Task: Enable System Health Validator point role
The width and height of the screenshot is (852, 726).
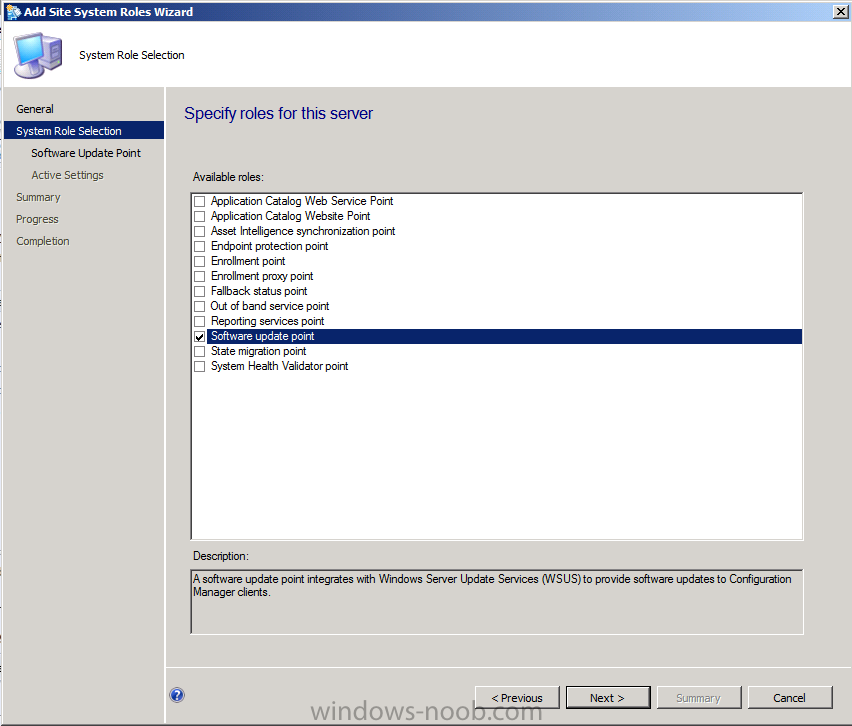Action: point(199,366)
